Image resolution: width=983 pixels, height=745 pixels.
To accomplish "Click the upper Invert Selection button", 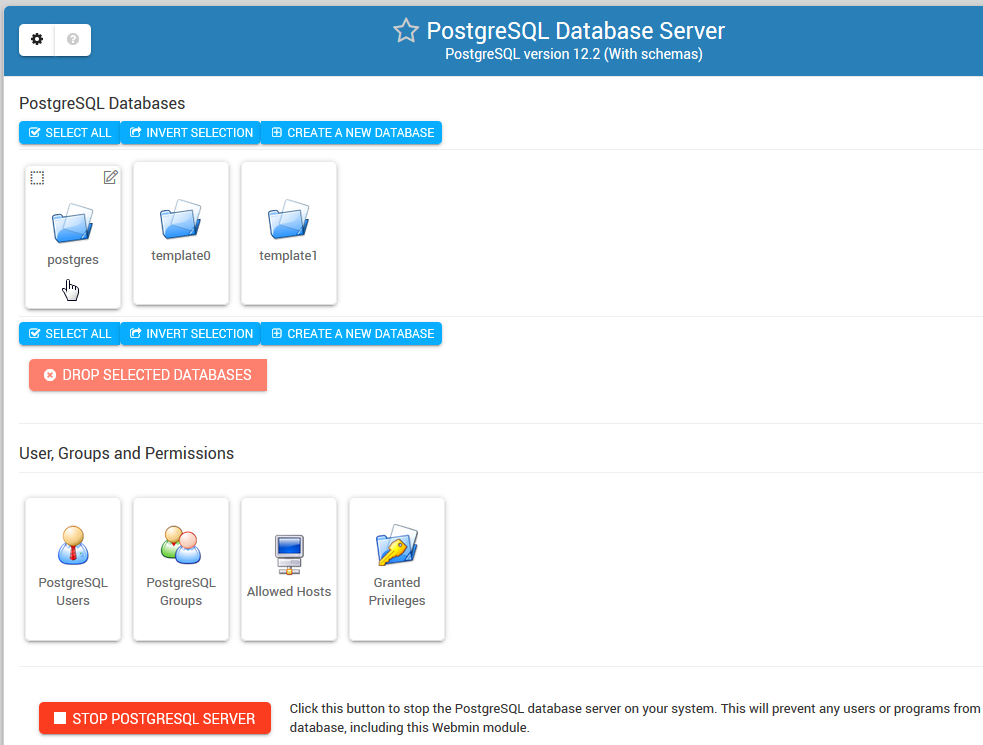I will click(191, 133).
